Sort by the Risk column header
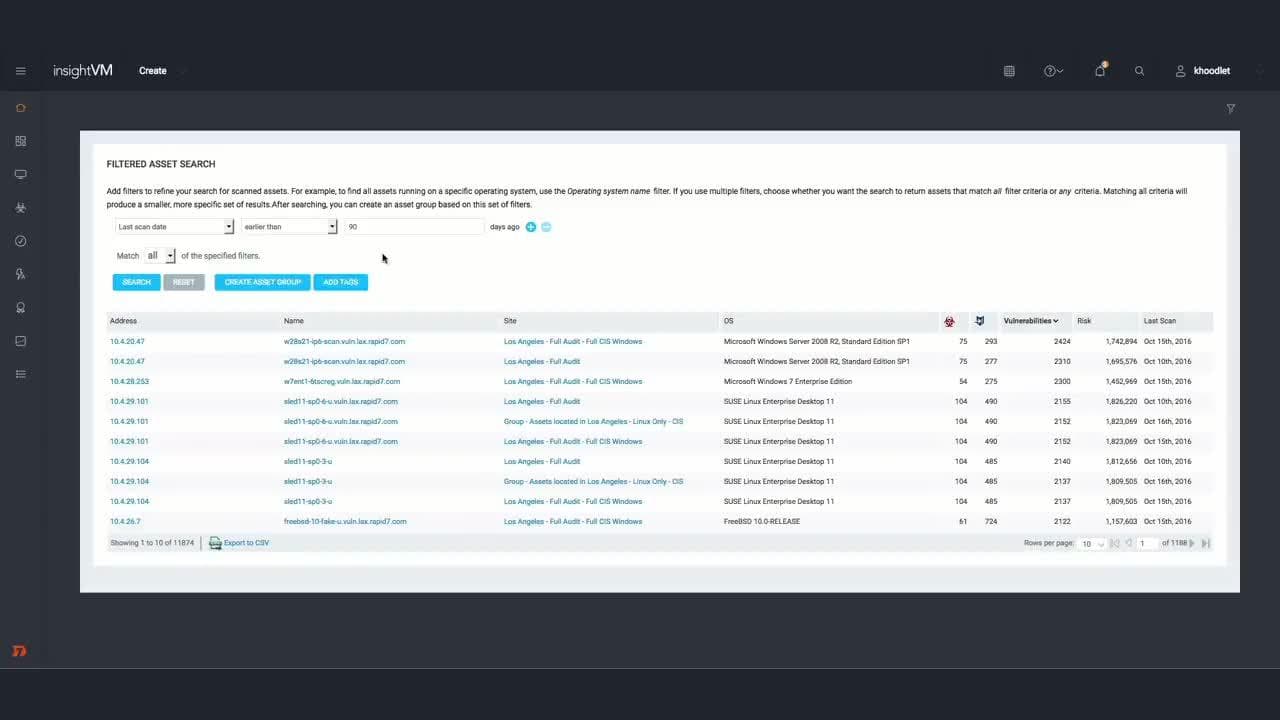This screenshot has height=720, width=1280. coord(1084,321)
